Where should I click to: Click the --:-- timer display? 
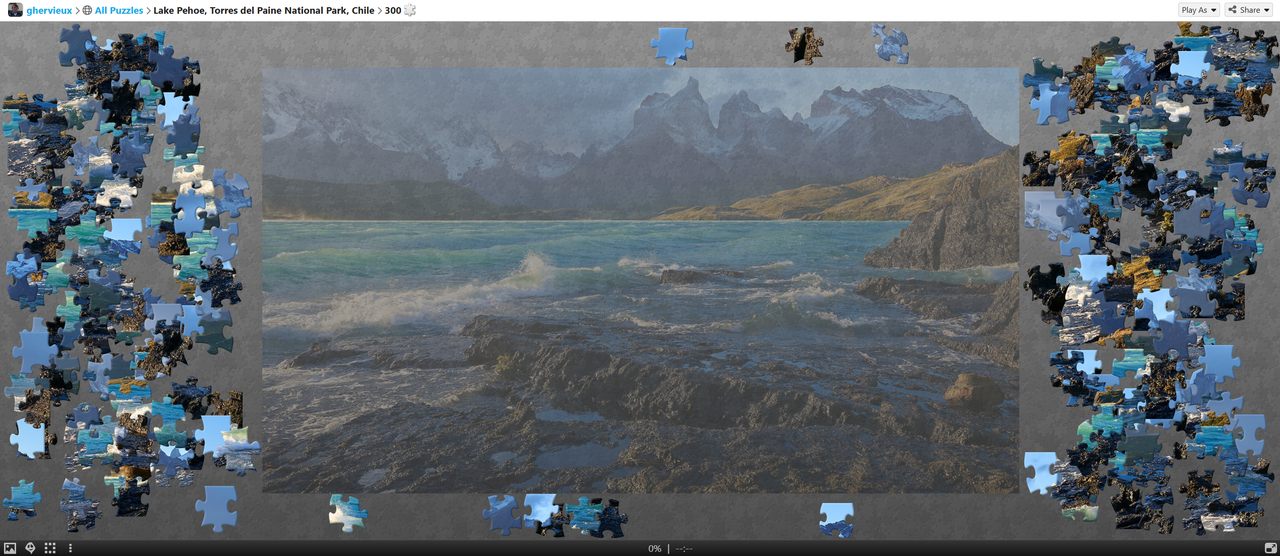[x=684, y=548]
